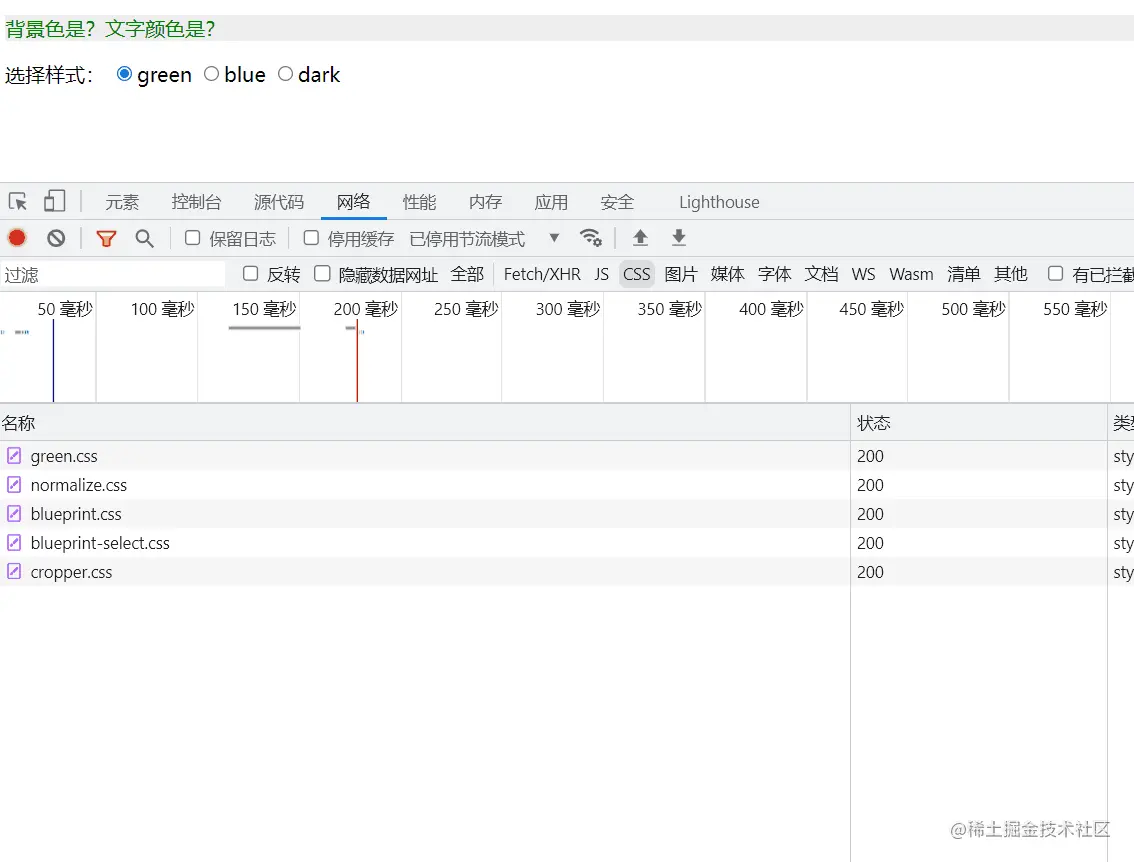Open the network search magnifier icon
The height and width of the screenshot is (862, 1134).
point(145,238)
